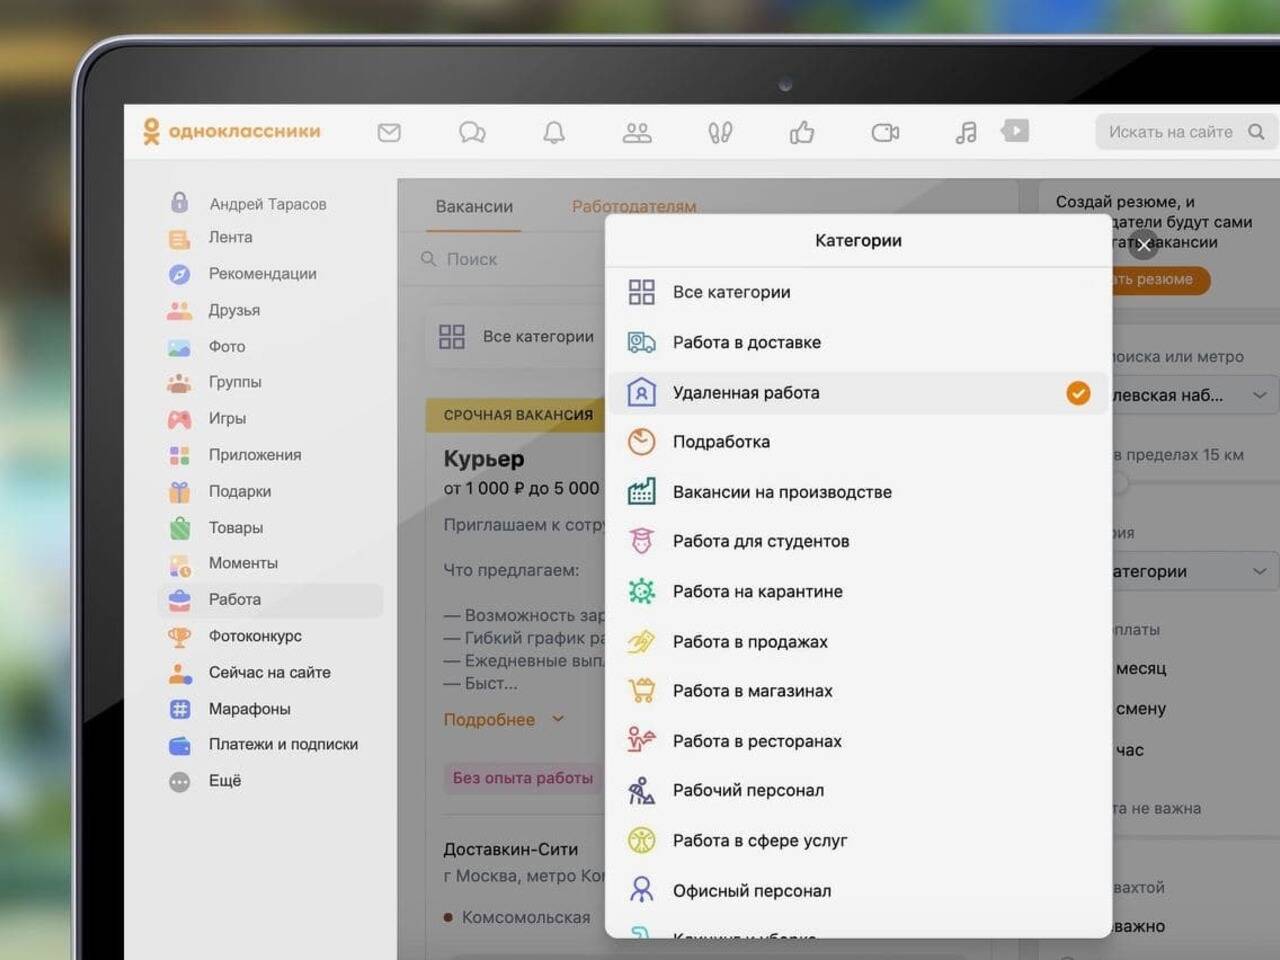Switch to the Работодателям tab
The height and width of the screenshot is (960, 1280).
click(634, 206)
